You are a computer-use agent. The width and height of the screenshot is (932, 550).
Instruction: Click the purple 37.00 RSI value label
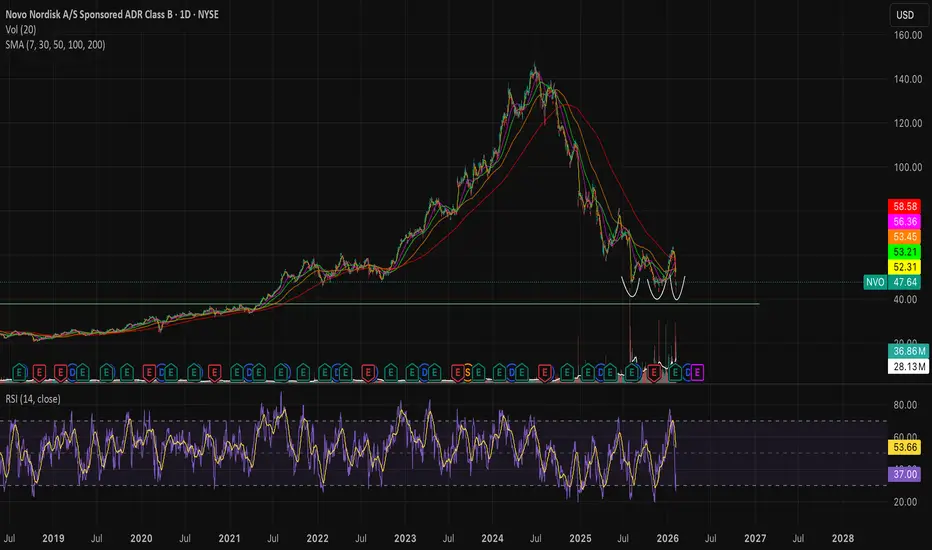[x=905, y=474]
